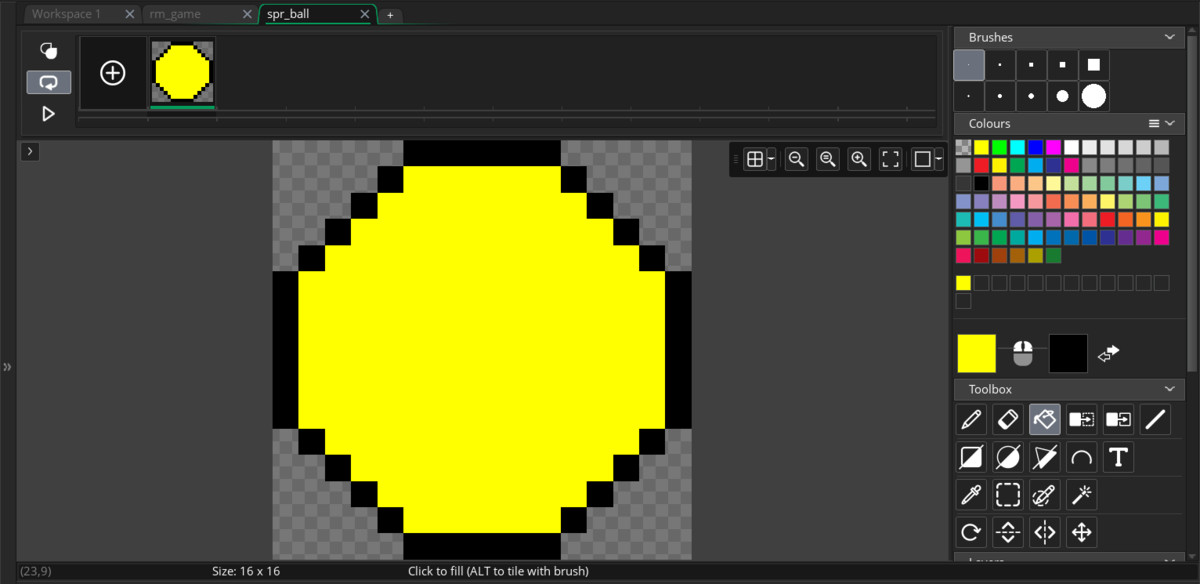Pick the bright green palette swatch
The image size is (1200, 584).
999,147
